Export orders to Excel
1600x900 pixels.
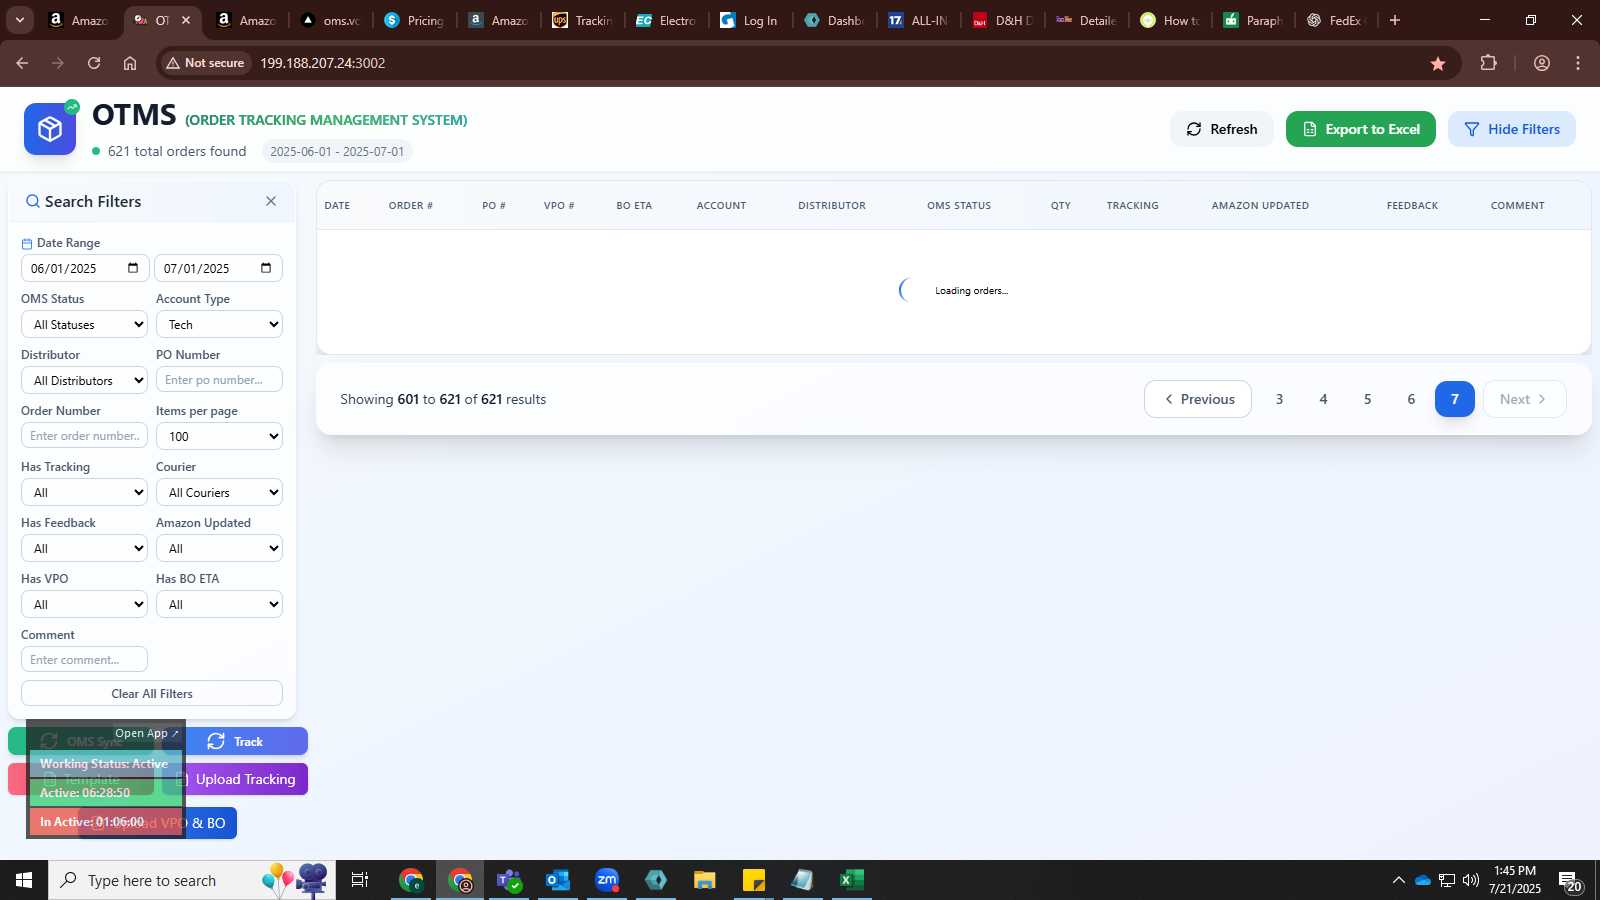[x=1360, y=129]
